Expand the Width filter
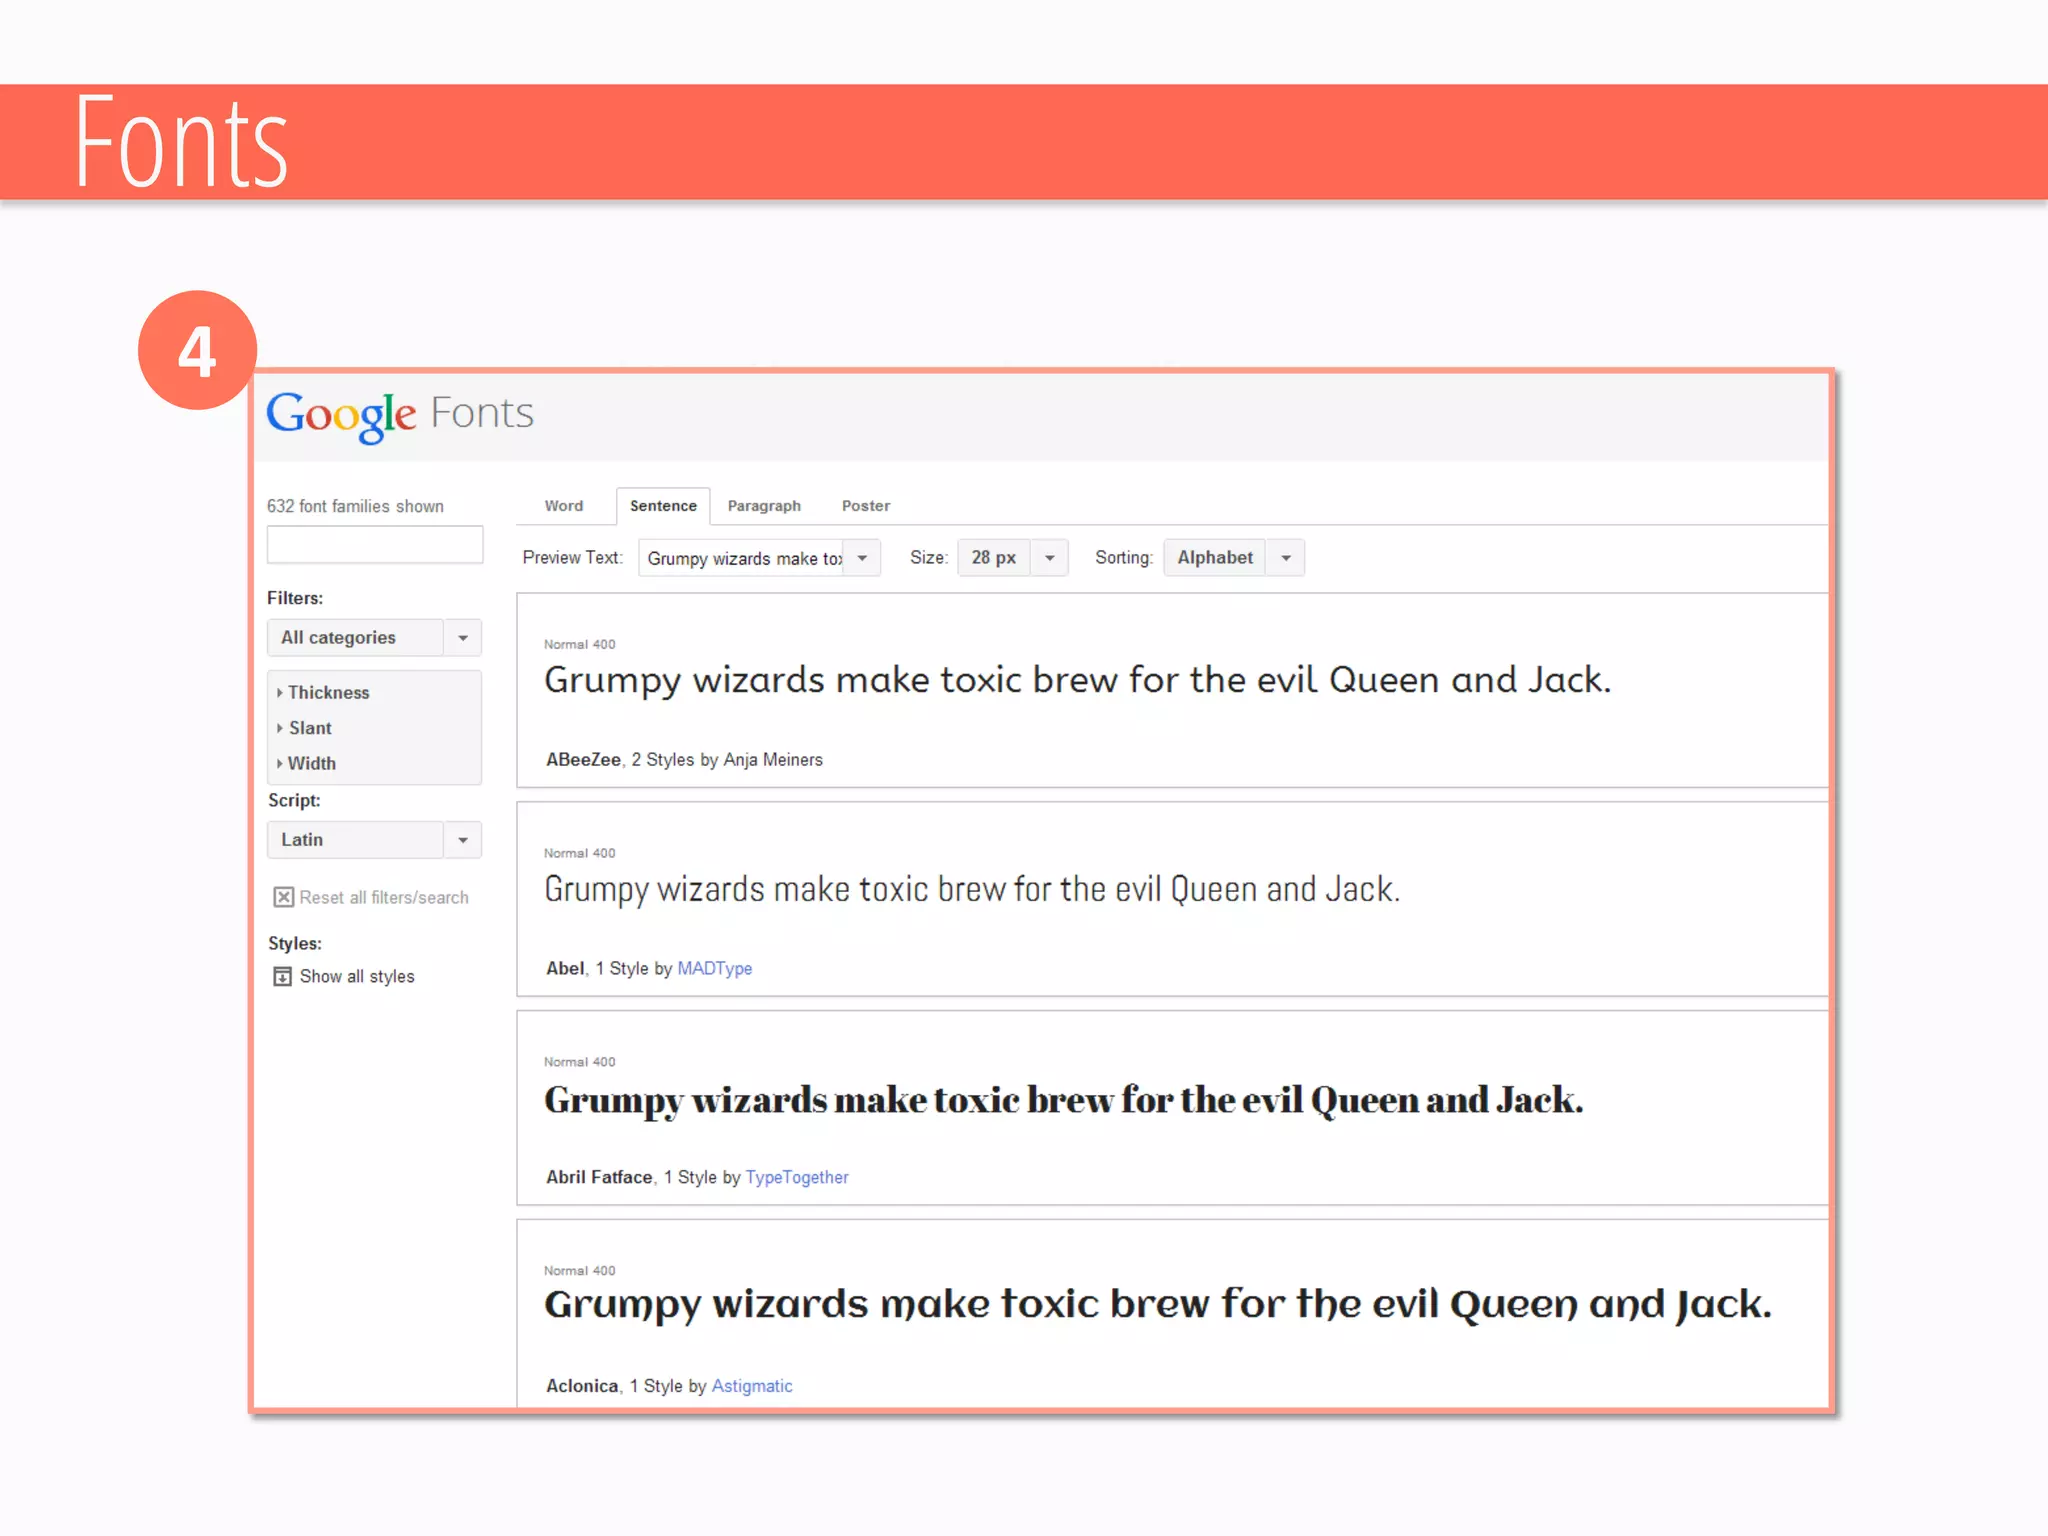The image size is (2048, 1536). click(x=306, y=763)
